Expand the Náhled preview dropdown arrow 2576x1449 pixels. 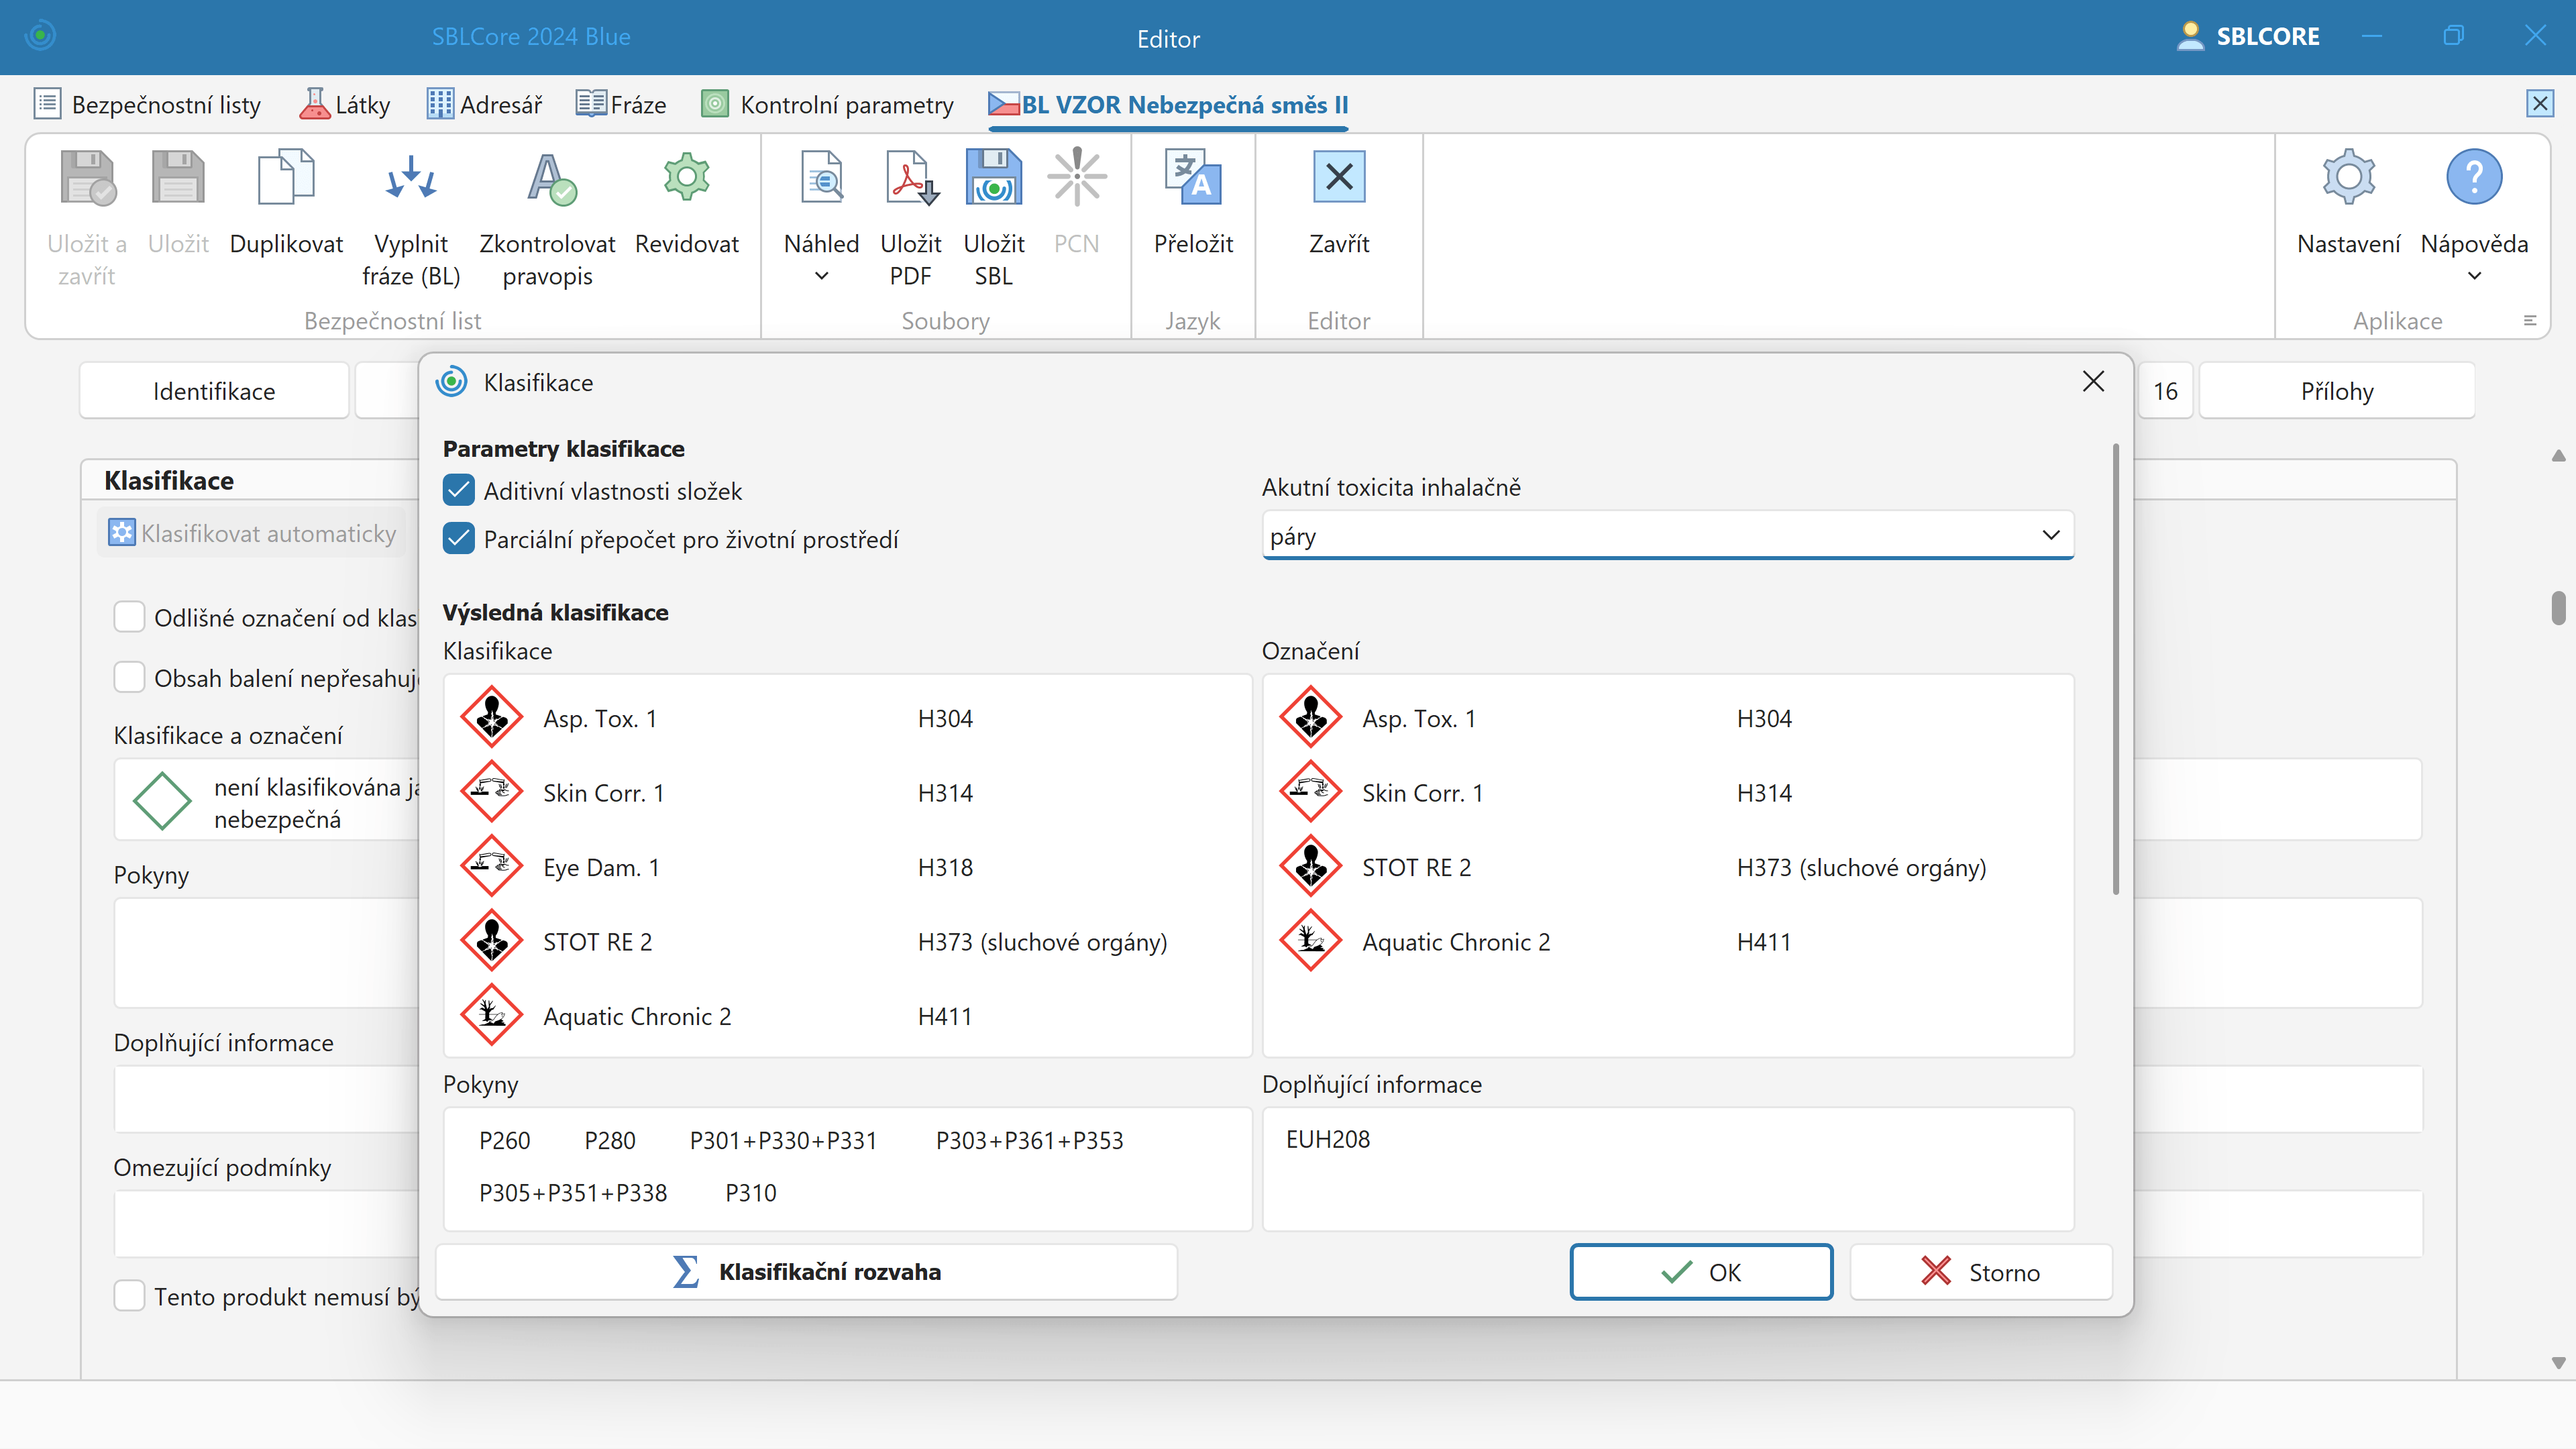tap(821, 277)
